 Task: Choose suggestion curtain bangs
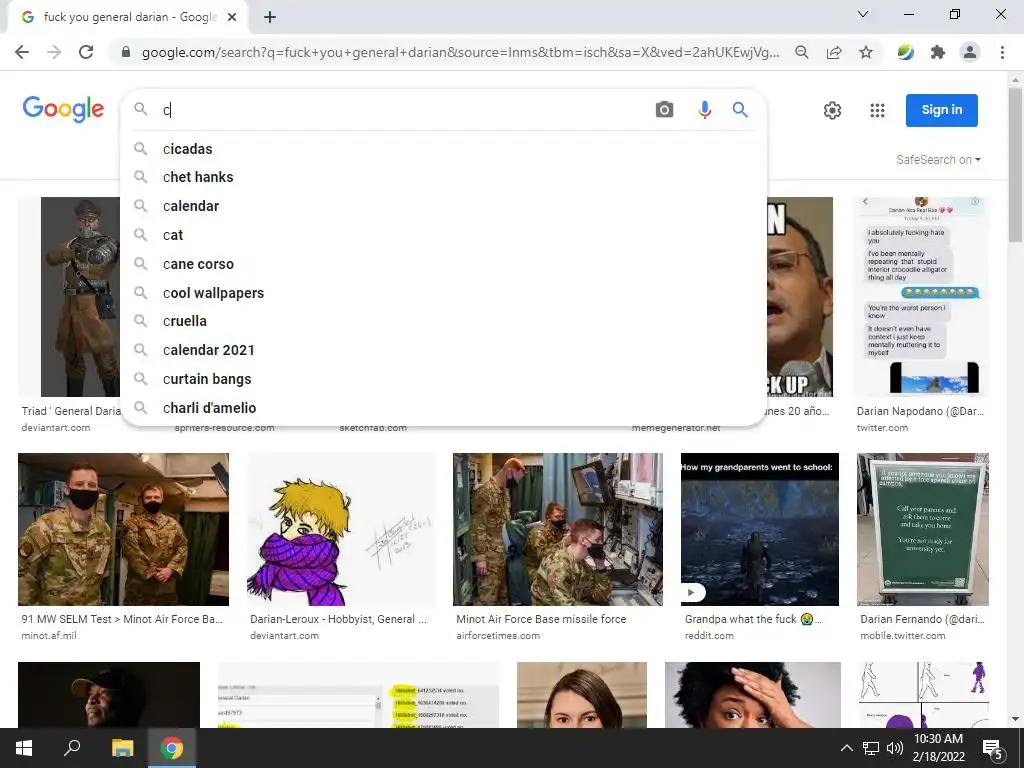coord(443,379)
